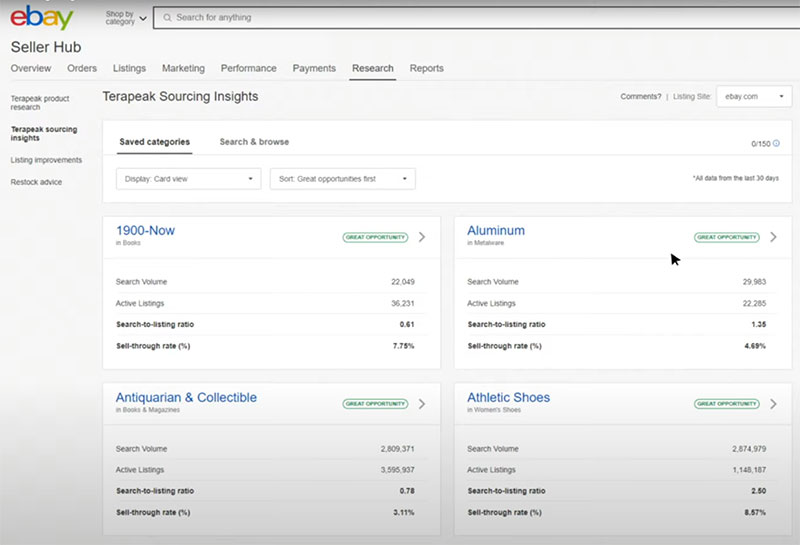The image size is (800, 545).
Task: Switch to Search & browse tab
Action: coord(254,142)
